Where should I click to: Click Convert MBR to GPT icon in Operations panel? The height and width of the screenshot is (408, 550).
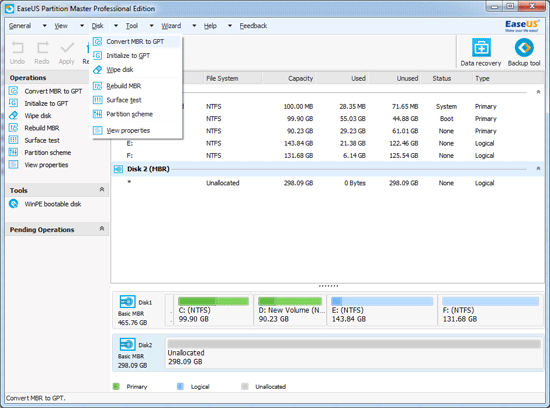click(x=13, y=91)
